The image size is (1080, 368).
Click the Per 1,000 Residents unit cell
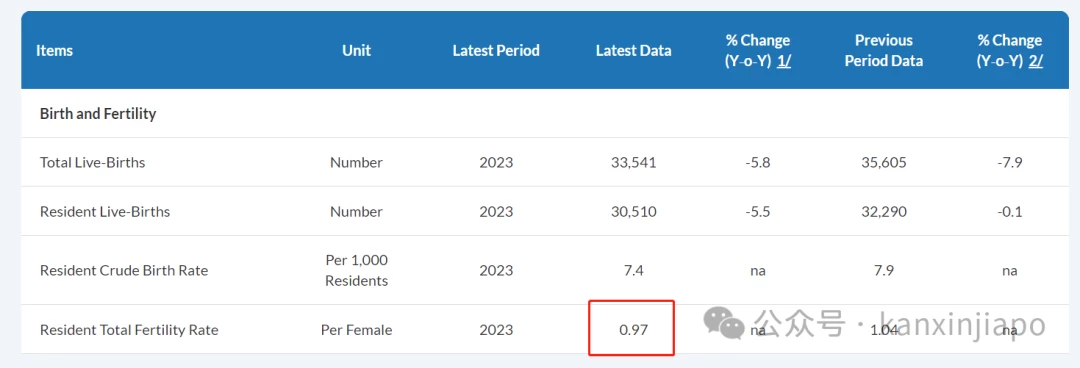point(356,270)
